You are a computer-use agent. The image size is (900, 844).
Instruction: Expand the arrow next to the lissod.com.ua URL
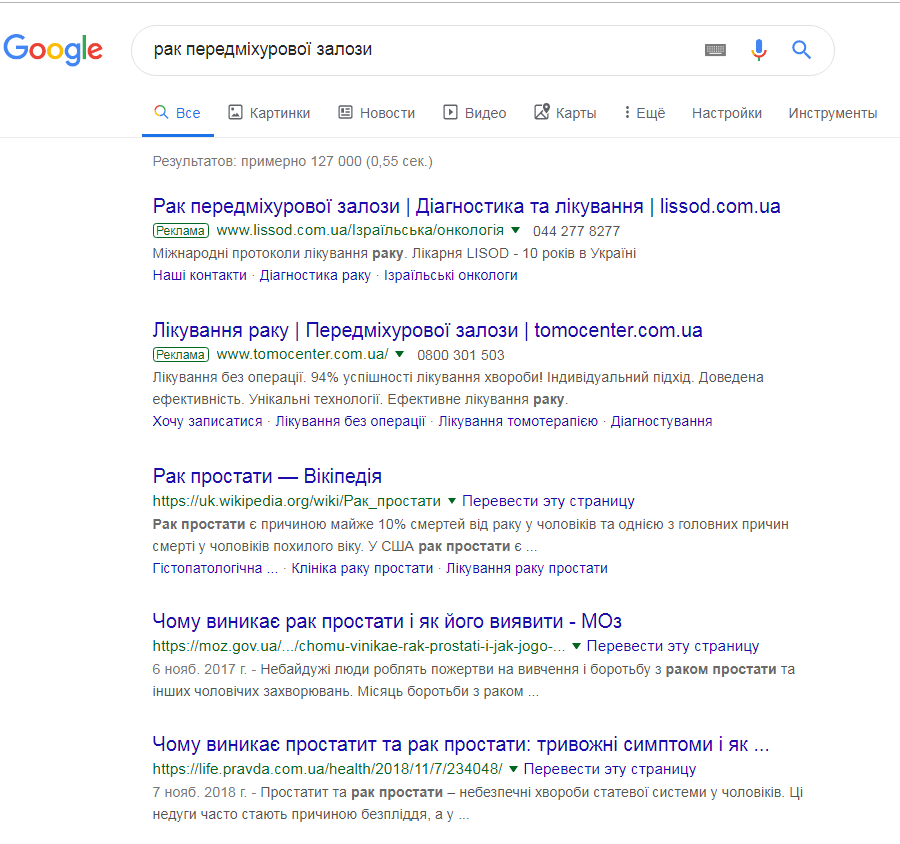click(x=515, y=230)
